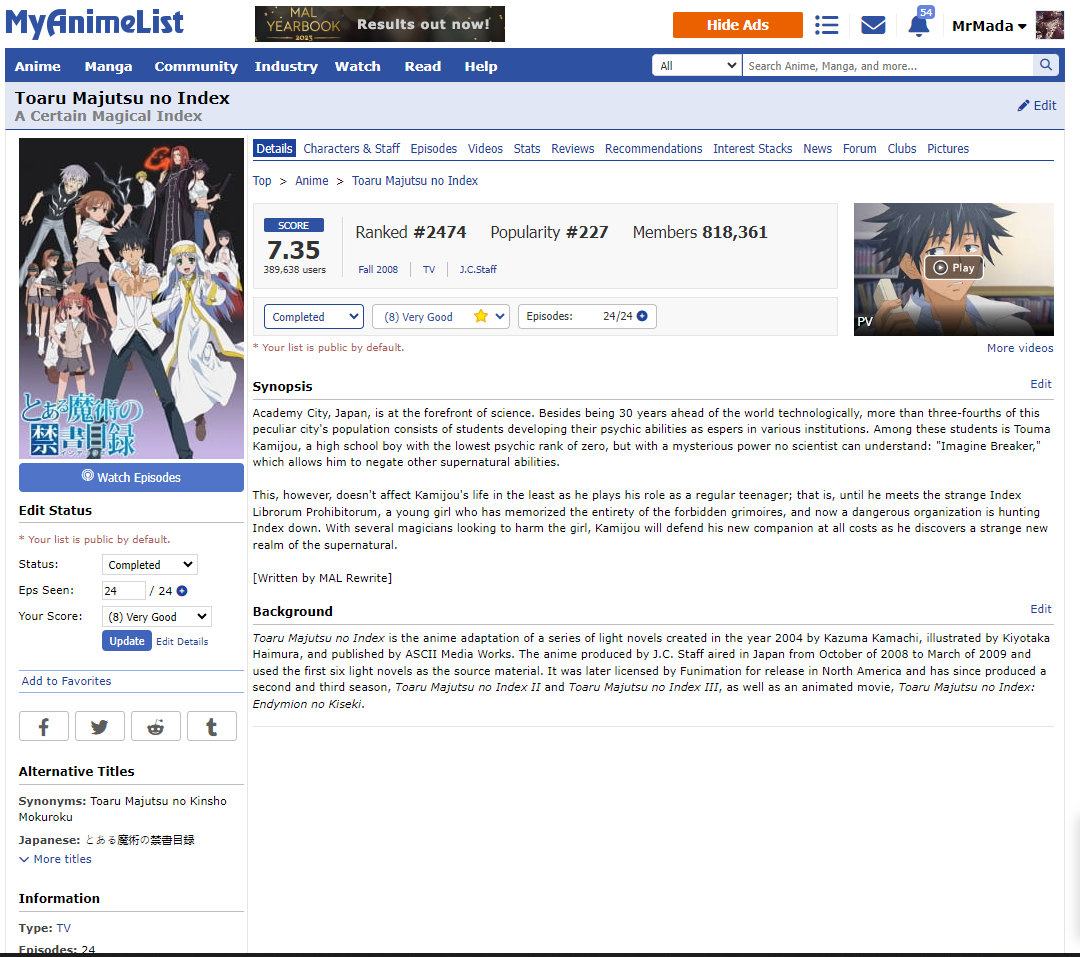Share on Reddit icon button
This screenshot has width=1080, height=957.
click(156, 726)
